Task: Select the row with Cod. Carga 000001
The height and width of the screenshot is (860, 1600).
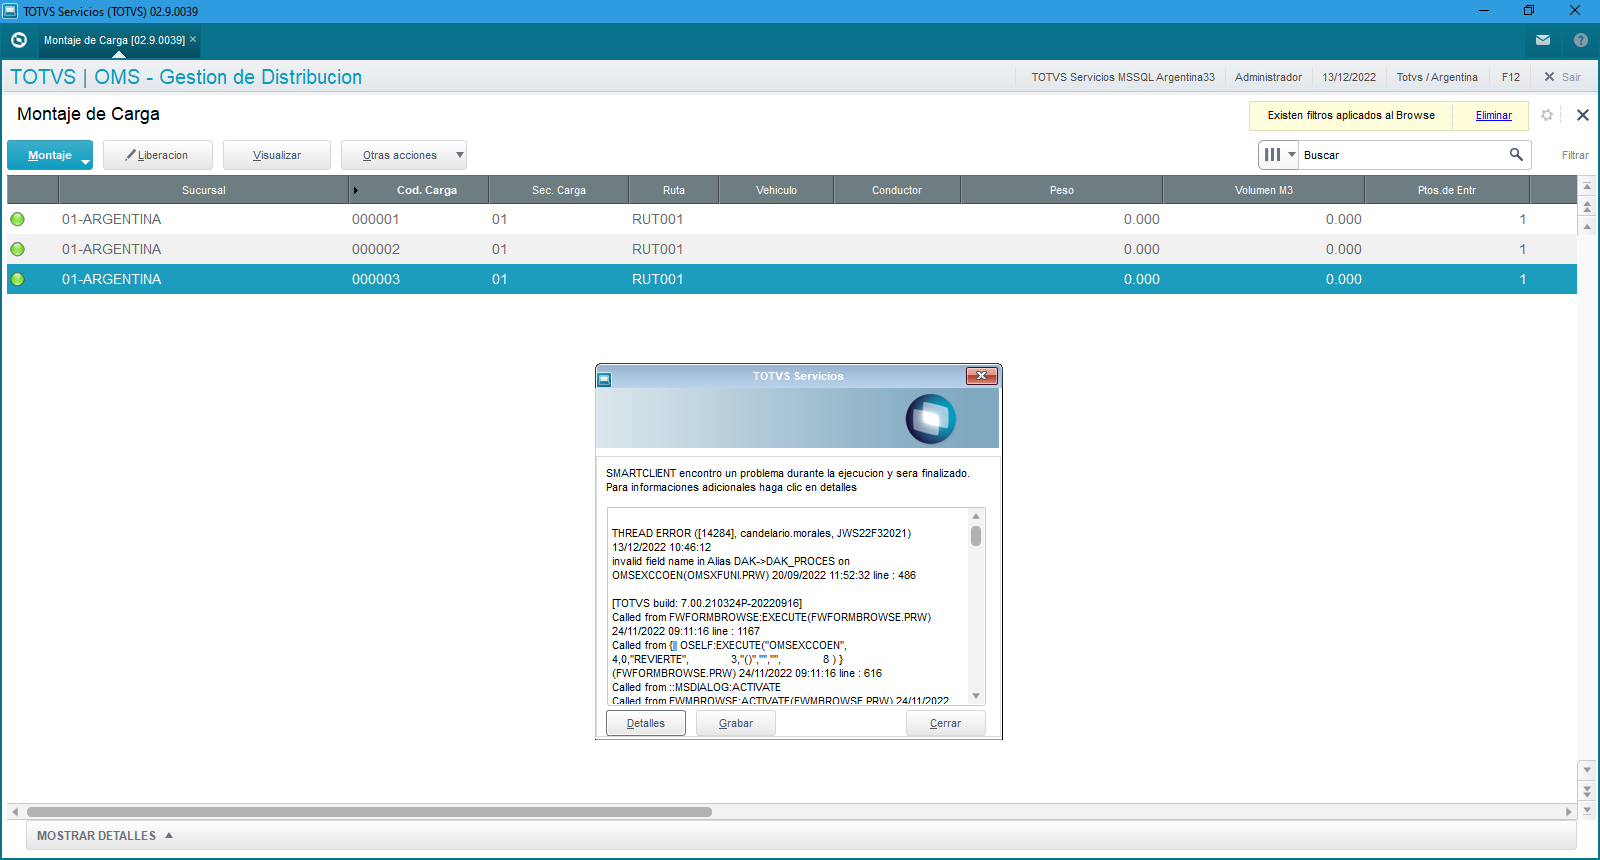Action: click(792, 219)
